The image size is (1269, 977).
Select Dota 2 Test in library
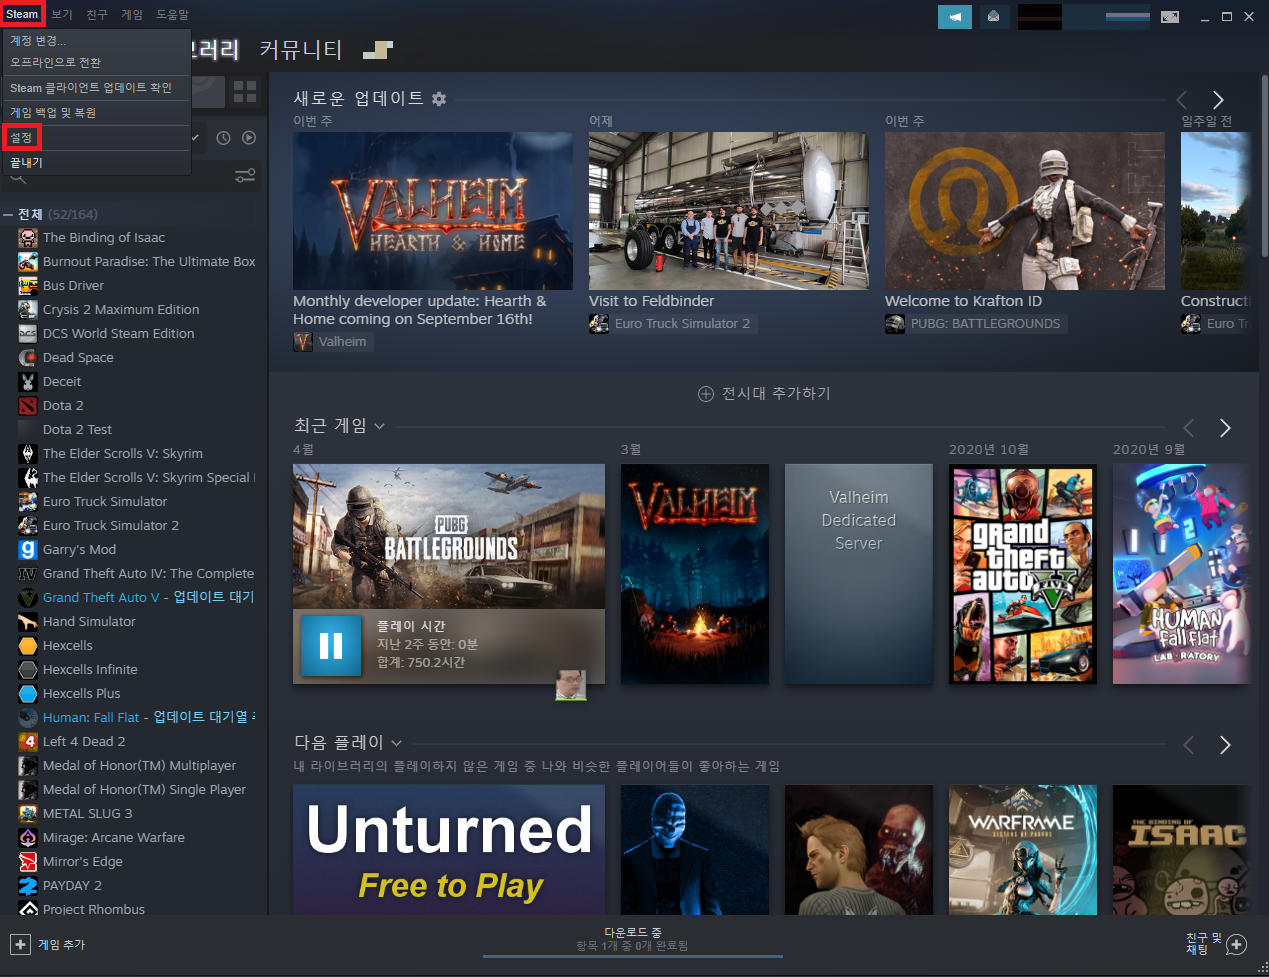pyautogui.click(x=77, y=430)
